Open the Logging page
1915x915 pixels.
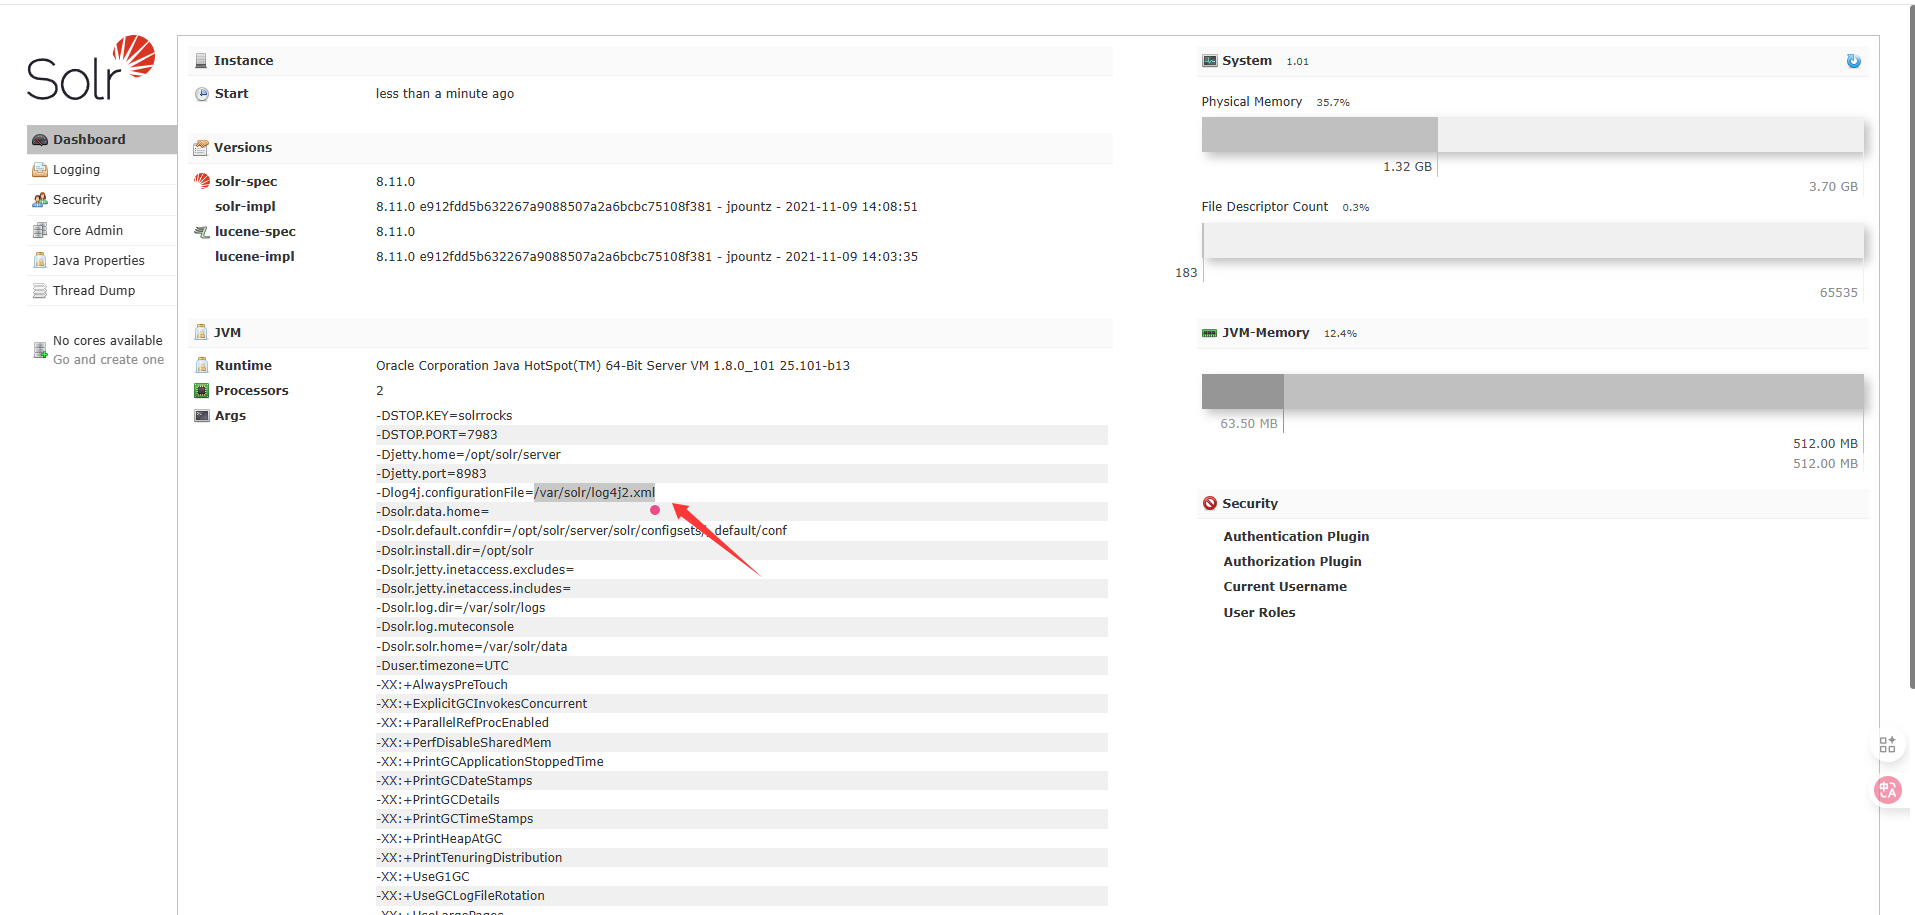pyautogui.click(x=76, y=170)
